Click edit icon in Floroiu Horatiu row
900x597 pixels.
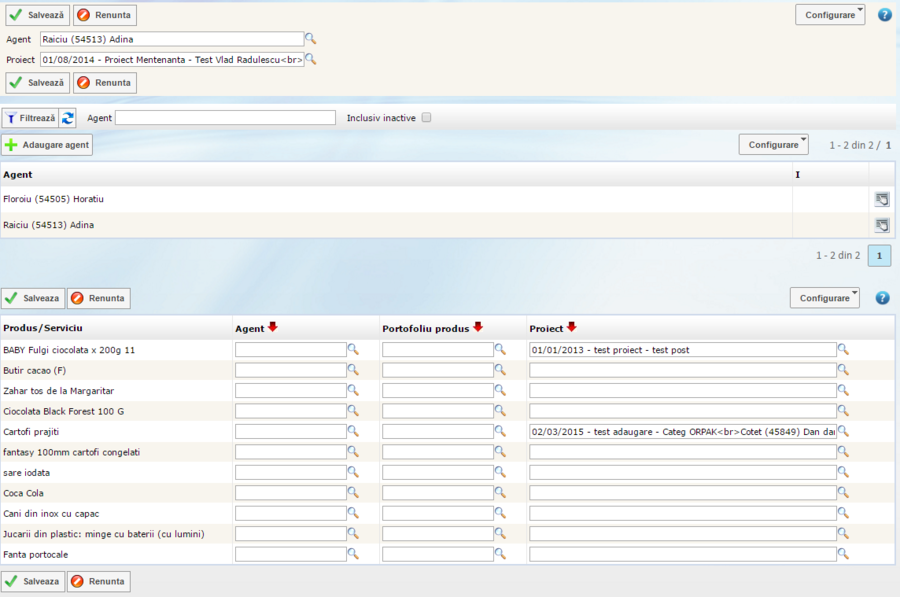pyautogui.click(x=881, y=199)
